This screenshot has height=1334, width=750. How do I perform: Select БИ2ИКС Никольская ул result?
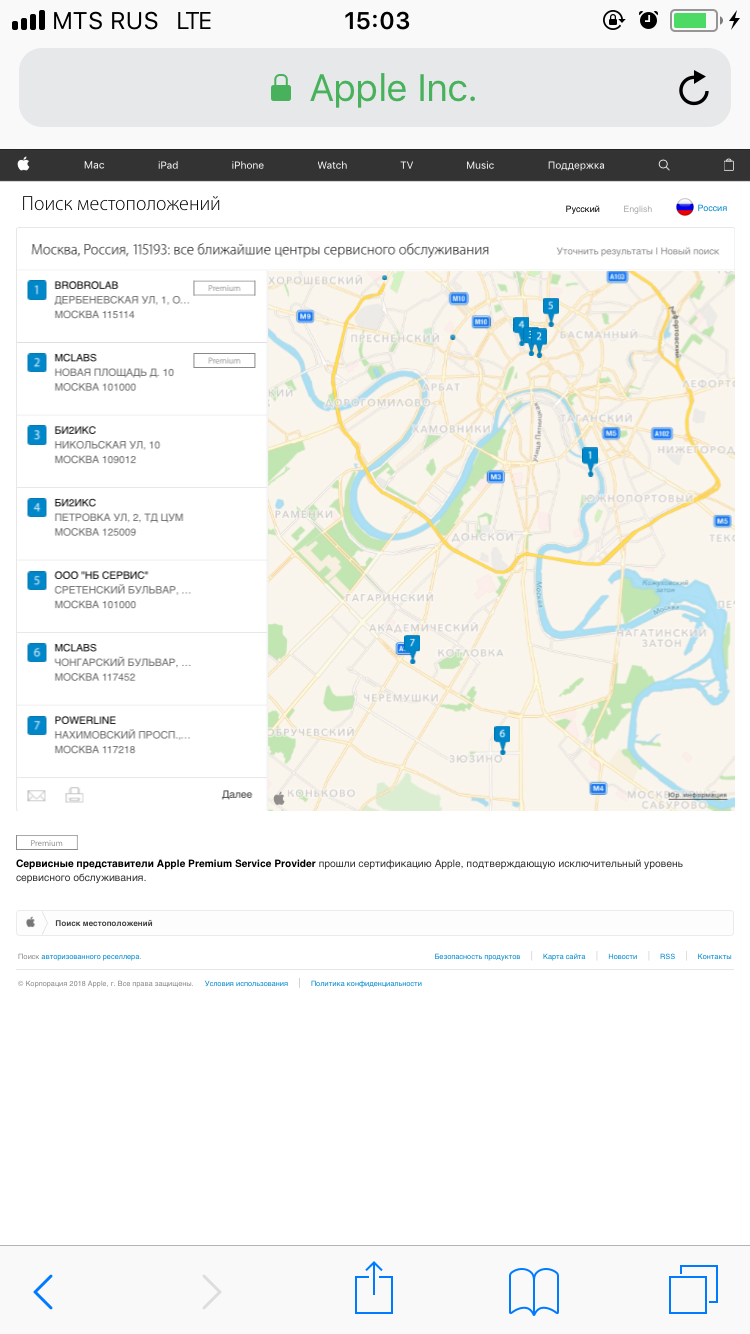click(x=142, y=451)
